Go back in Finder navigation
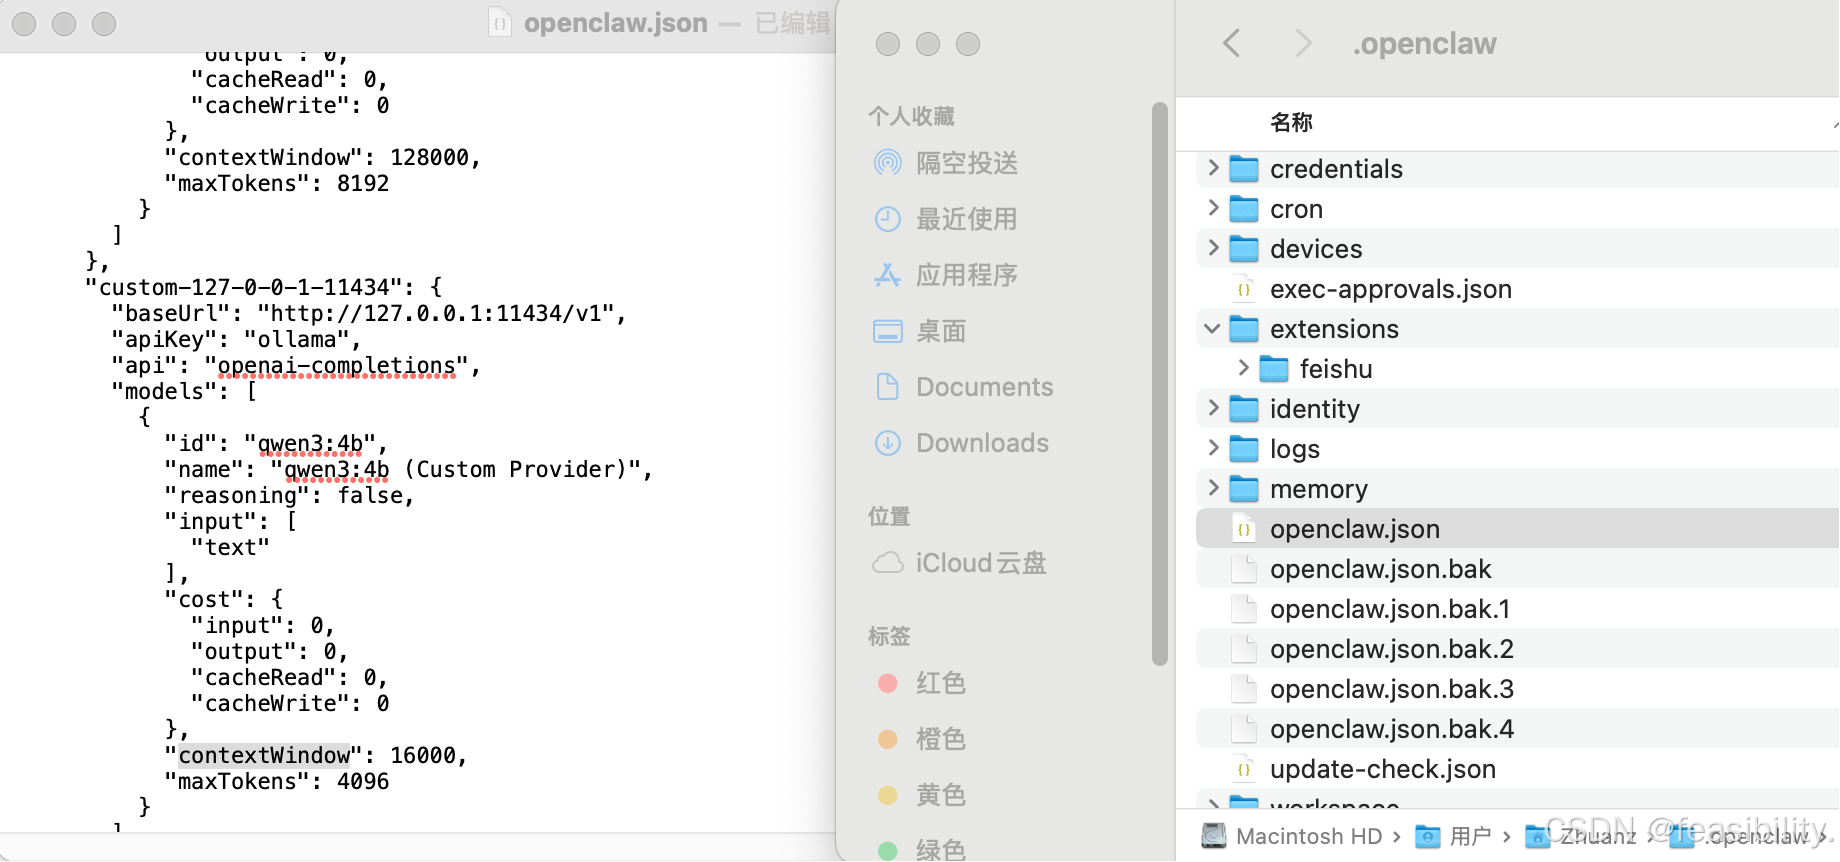This screenshot has height=862, width=1840. click(1232, 43)
